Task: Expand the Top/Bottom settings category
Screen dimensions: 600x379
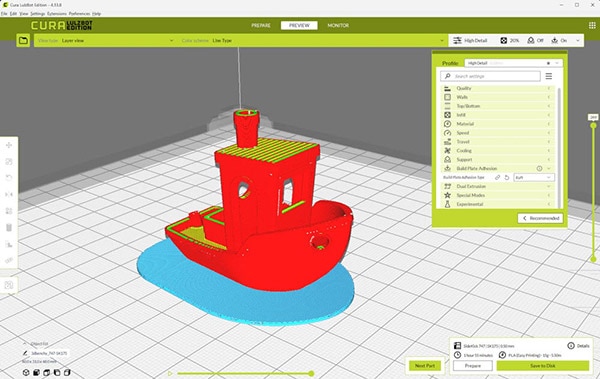Action: click(x=498, y=106)
